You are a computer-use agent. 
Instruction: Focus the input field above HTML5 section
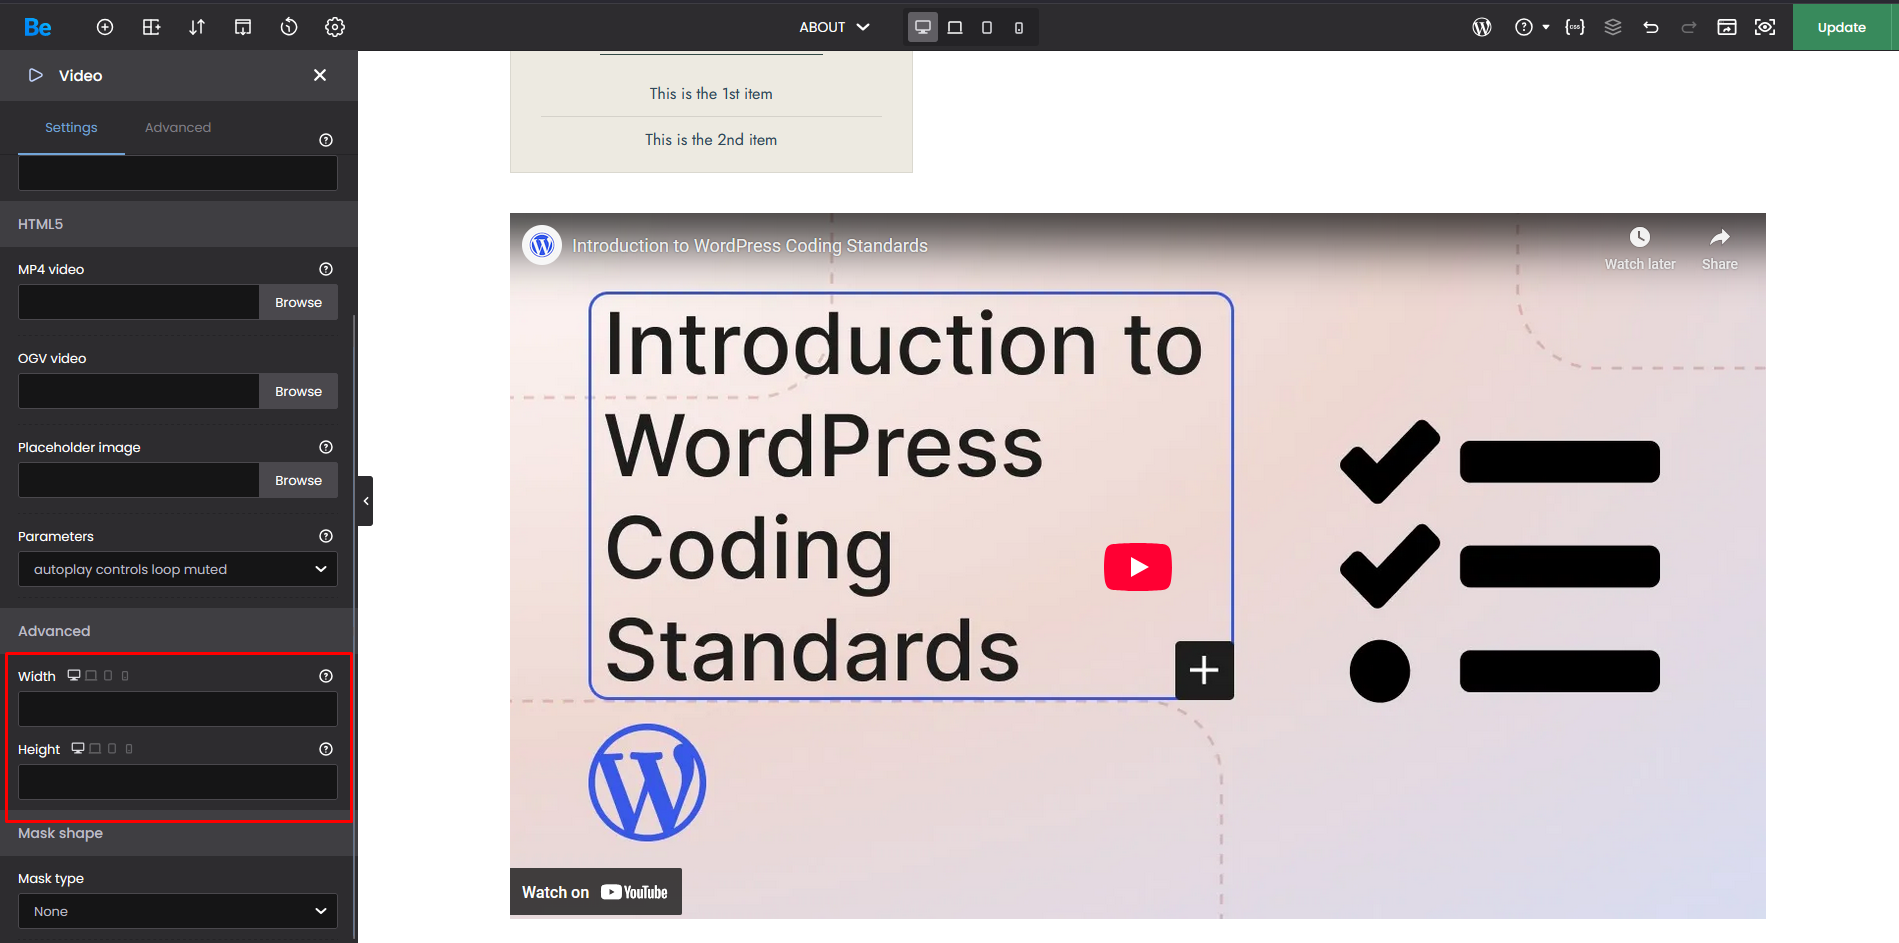[x=178, y=173]
